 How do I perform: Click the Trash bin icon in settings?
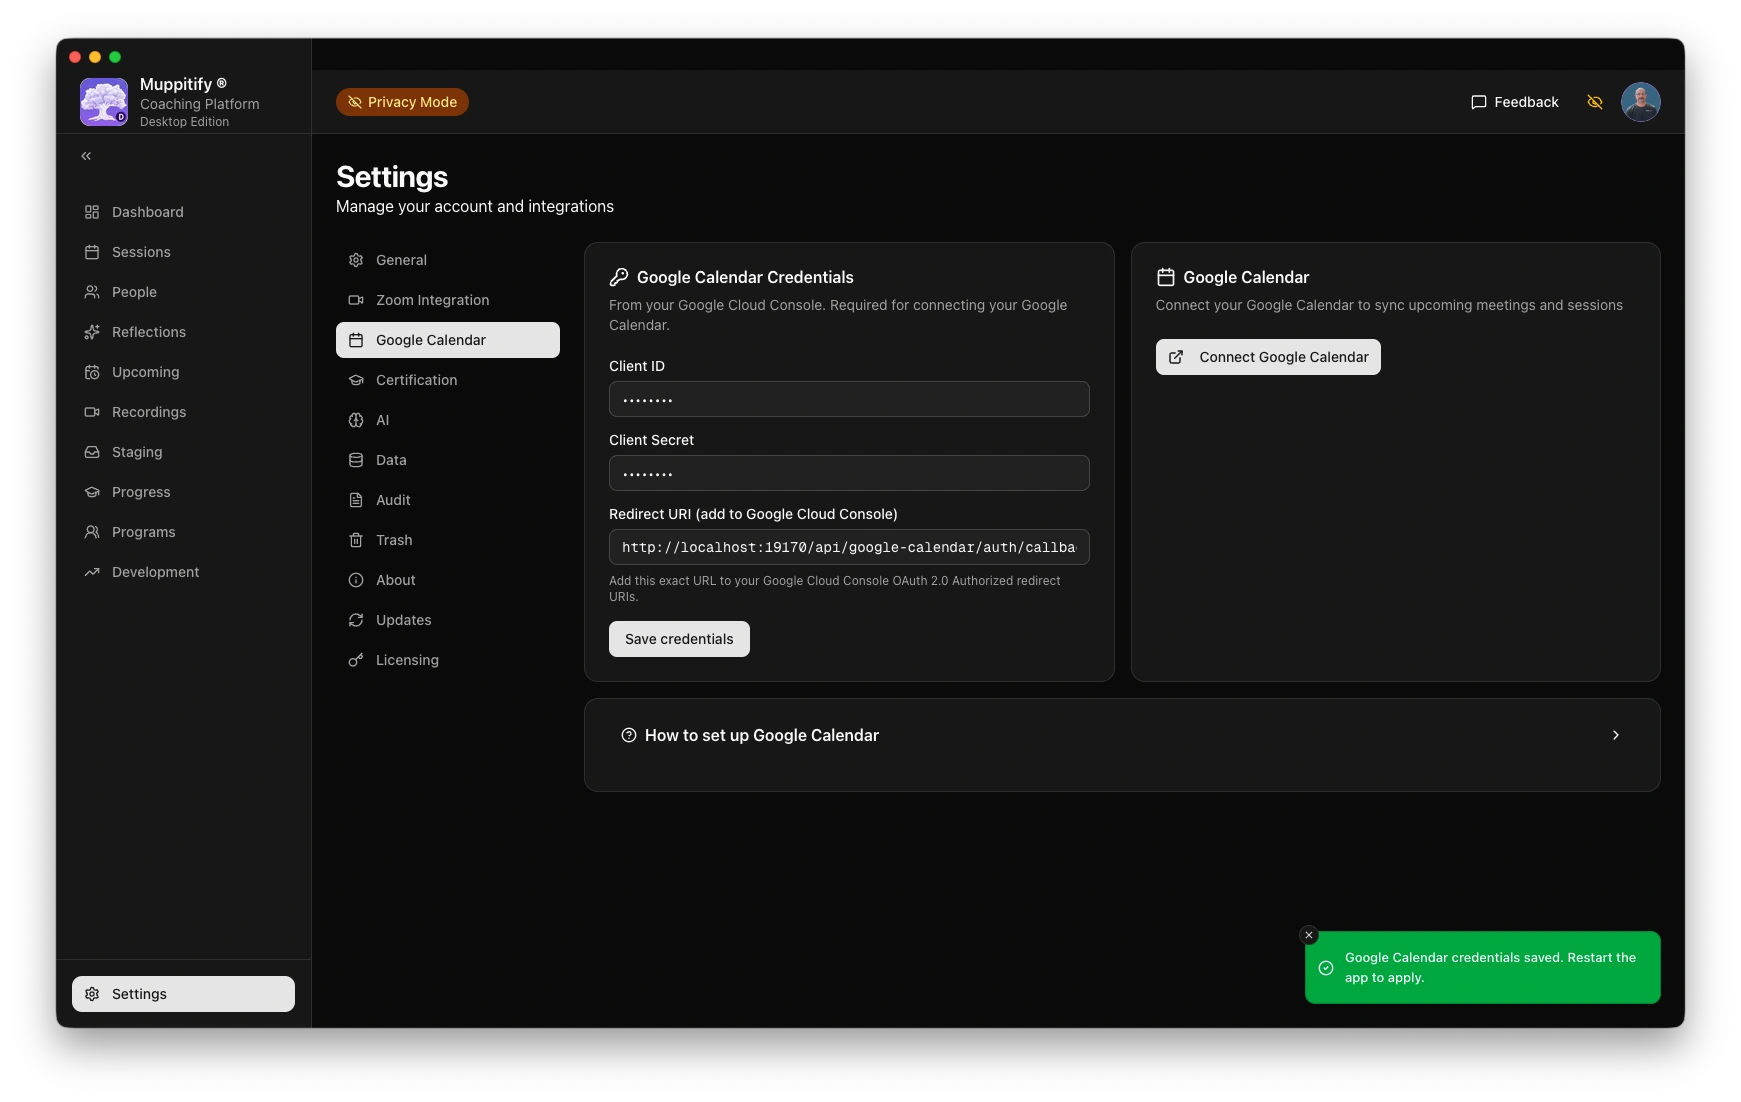tap(356, 540)
